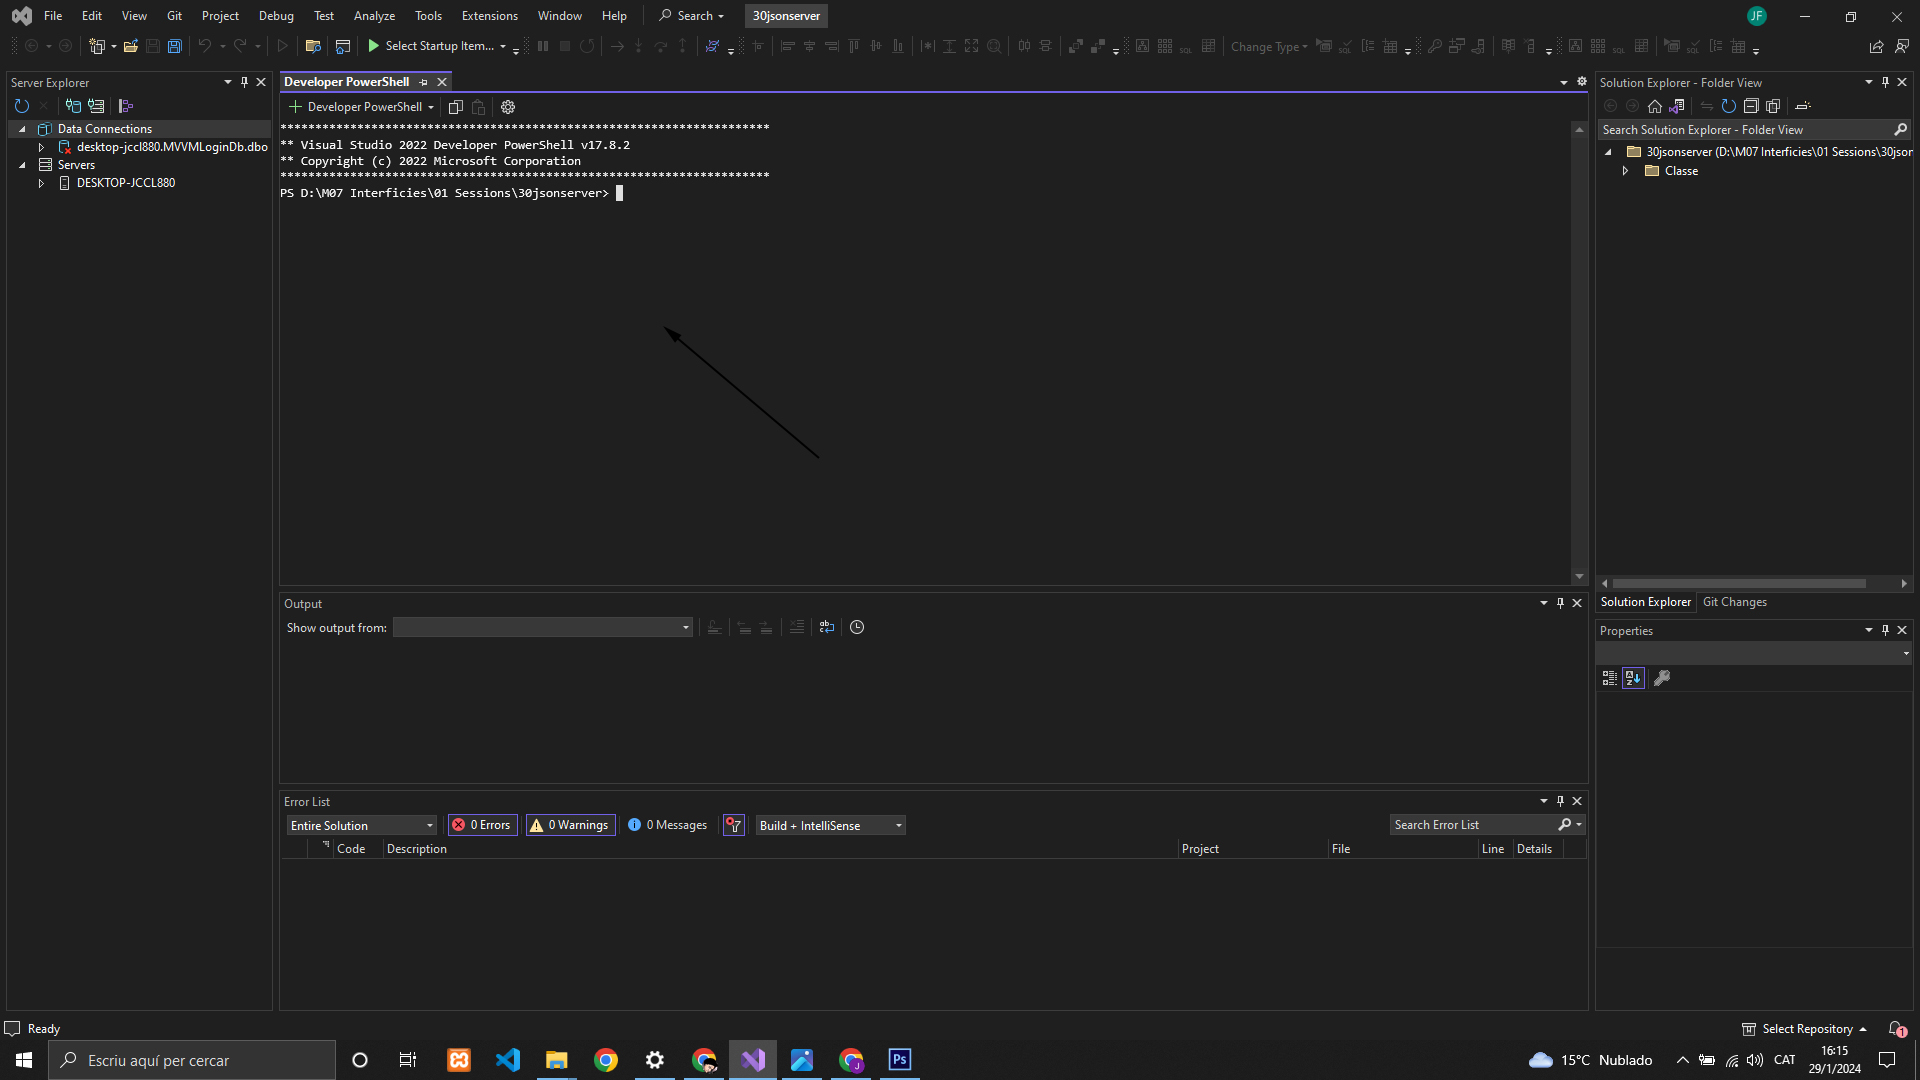Toggle the 0 Warnings filter
The width and height of the screenshot is (1920, 1080).
(x=570, y=825)
